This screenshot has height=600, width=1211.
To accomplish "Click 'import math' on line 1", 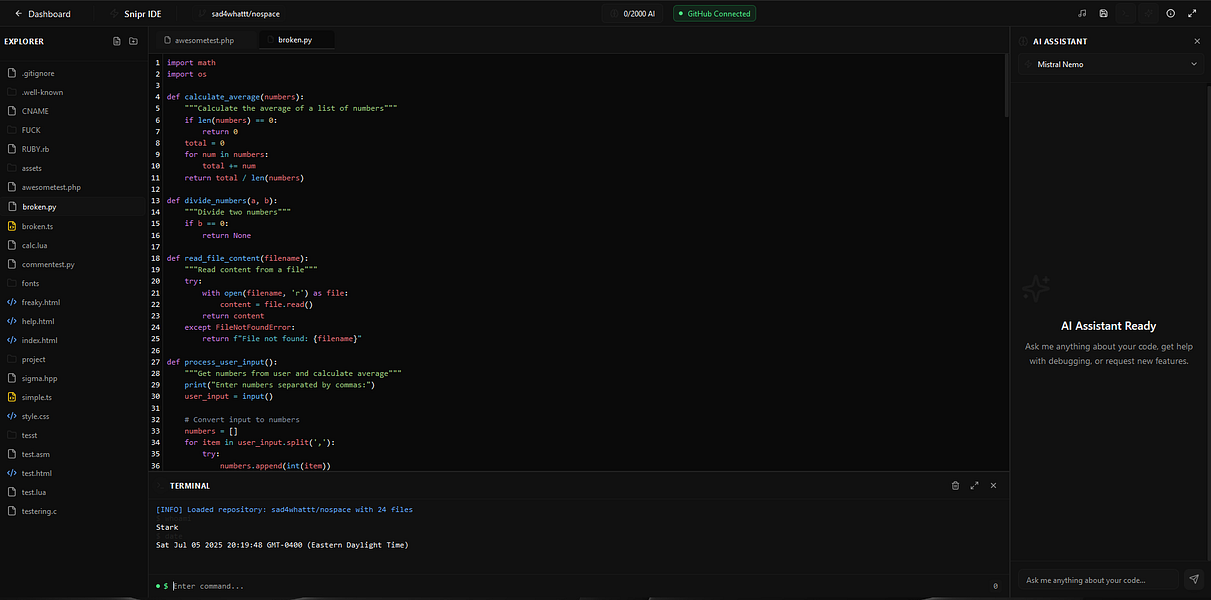I will tap(191, 63).
